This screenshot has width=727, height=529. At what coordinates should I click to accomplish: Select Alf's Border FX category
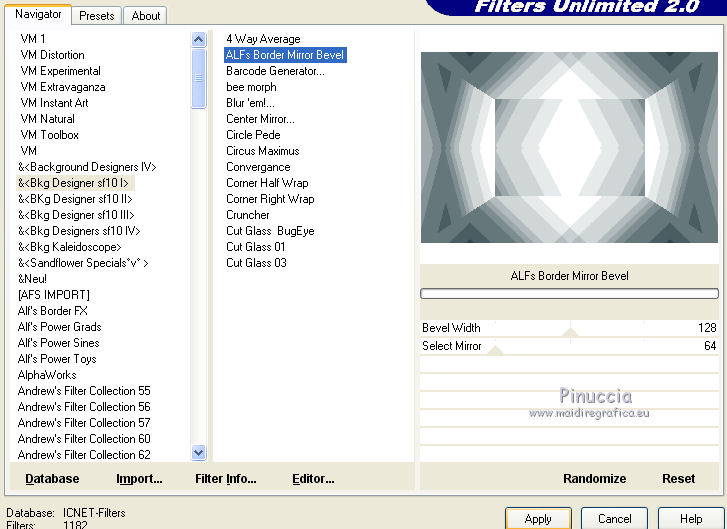point(52,311)
